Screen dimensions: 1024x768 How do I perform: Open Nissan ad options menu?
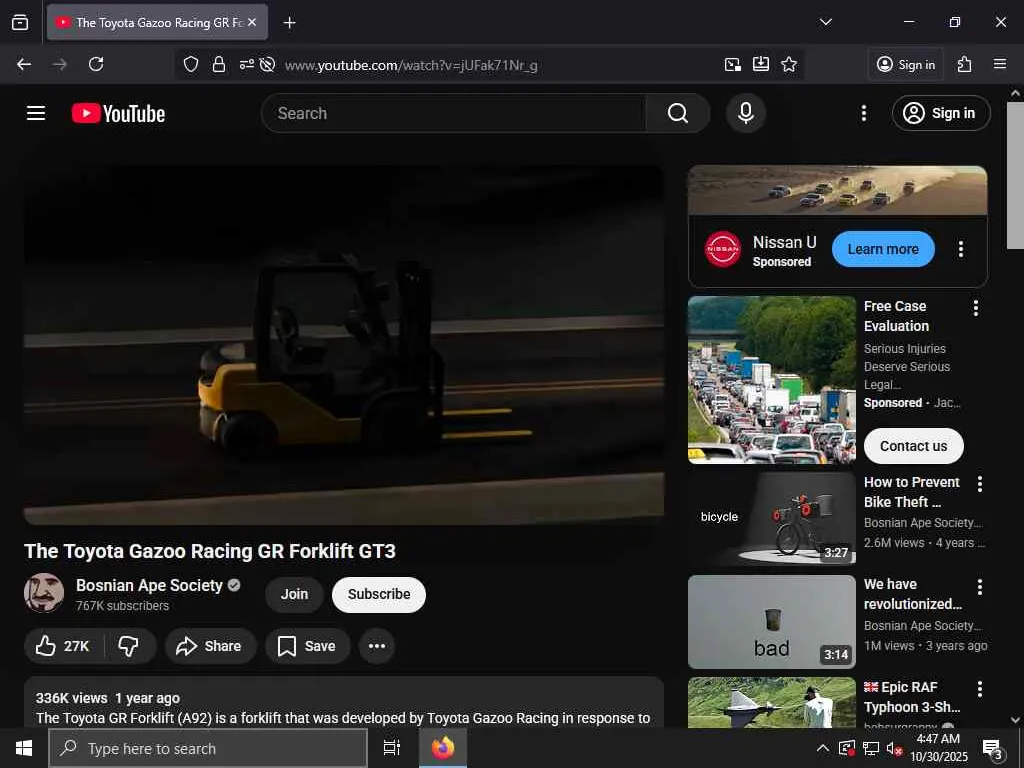pos(961,249)
